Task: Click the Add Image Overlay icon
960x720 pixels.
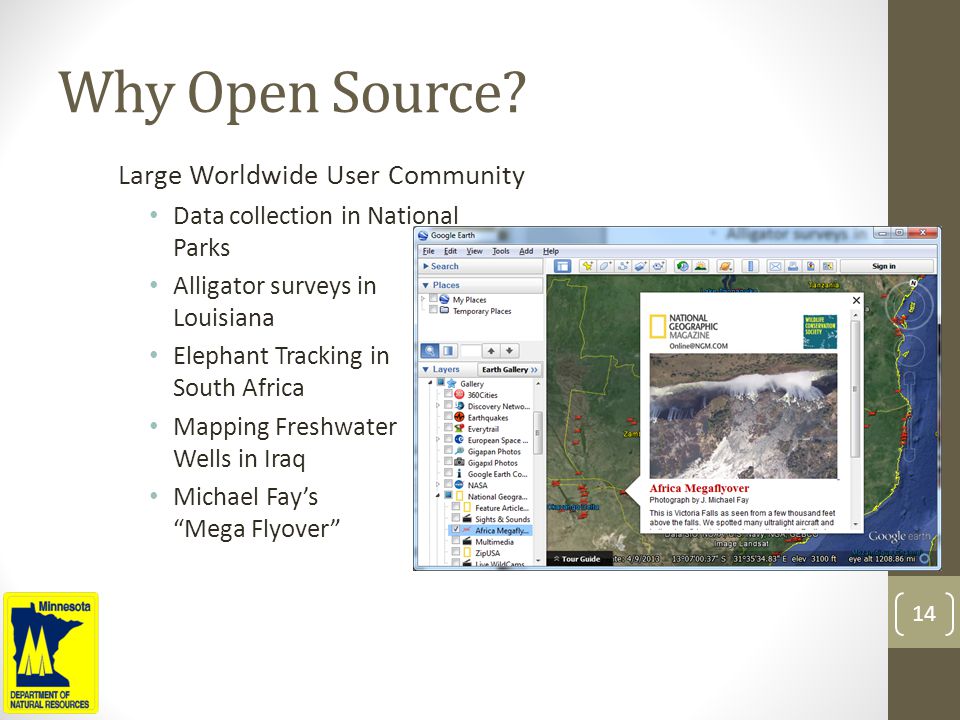Action: [x=640, y=266]
